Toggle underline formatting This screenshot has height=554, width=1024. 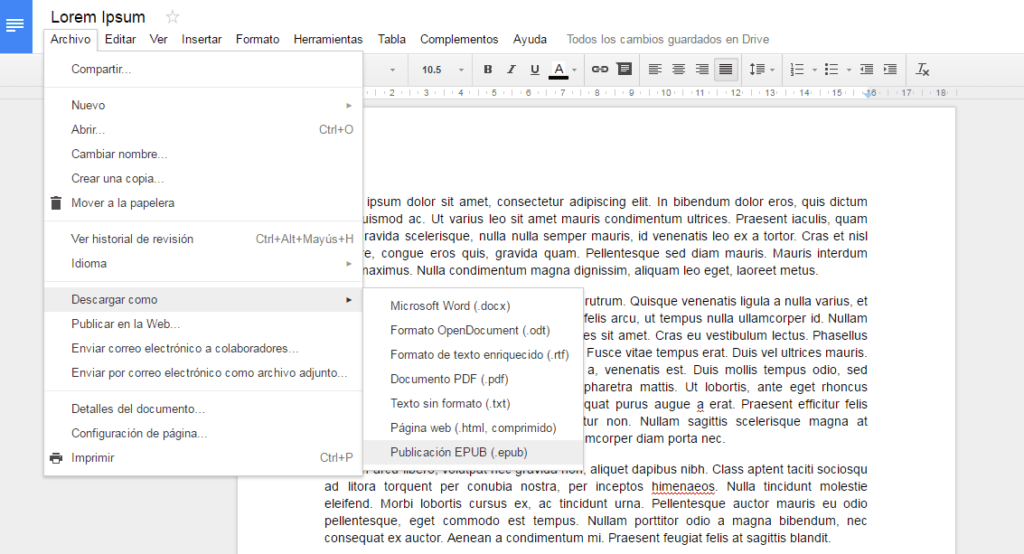(535, 69)
